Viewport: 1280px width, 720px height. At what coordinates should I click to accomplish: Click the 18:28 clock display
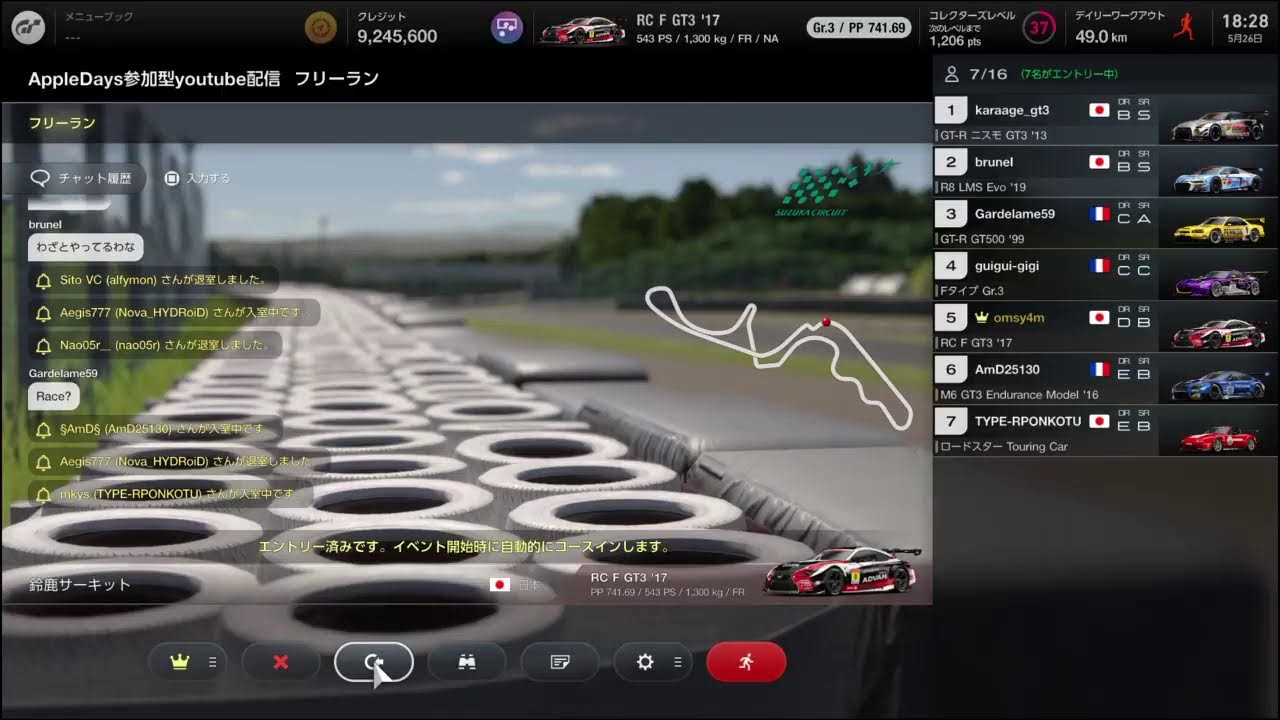click(x=1244, y=20)
